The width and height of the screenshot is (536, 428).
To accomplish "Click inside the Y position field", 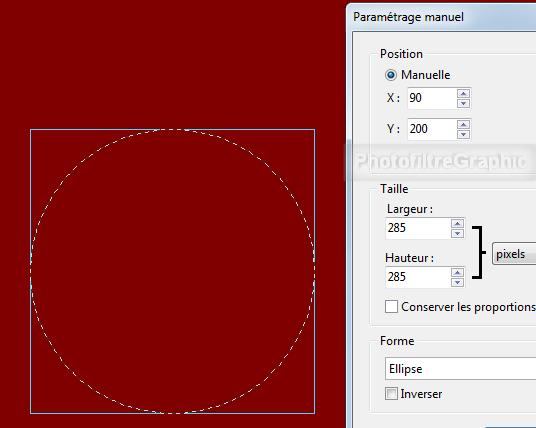I will (432, 129).
